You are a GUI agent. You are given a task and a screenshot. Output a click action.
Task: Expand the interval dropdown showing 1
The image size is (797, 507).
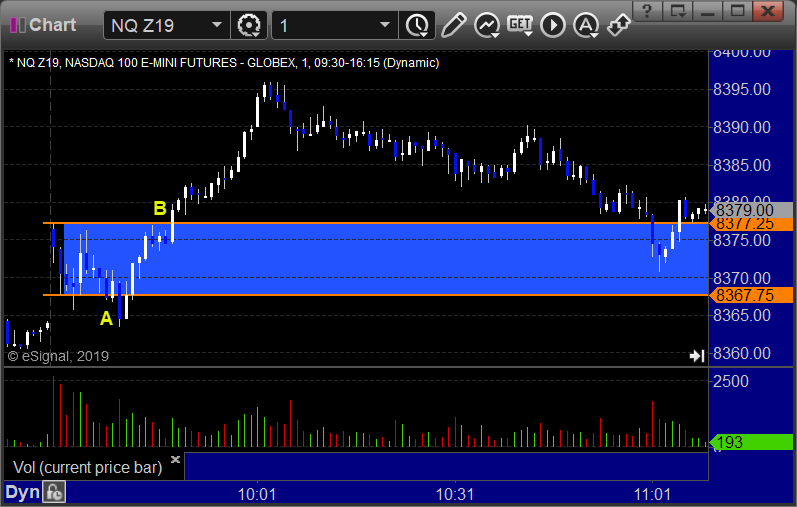coord(334,25)
